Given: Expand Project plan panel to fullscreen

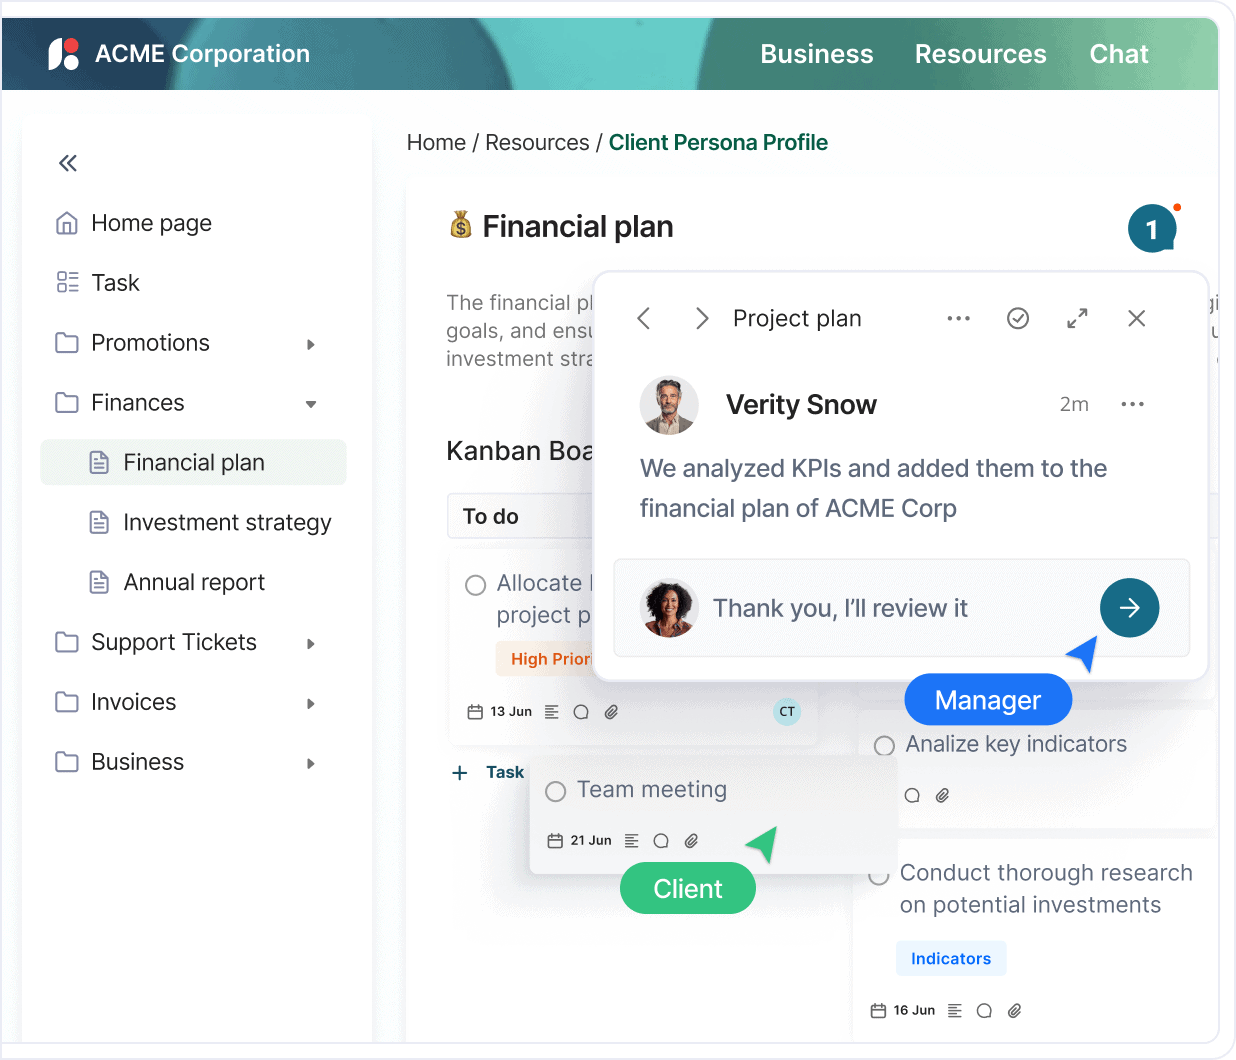Looking at the screenshot, I should coord(1077,318).
